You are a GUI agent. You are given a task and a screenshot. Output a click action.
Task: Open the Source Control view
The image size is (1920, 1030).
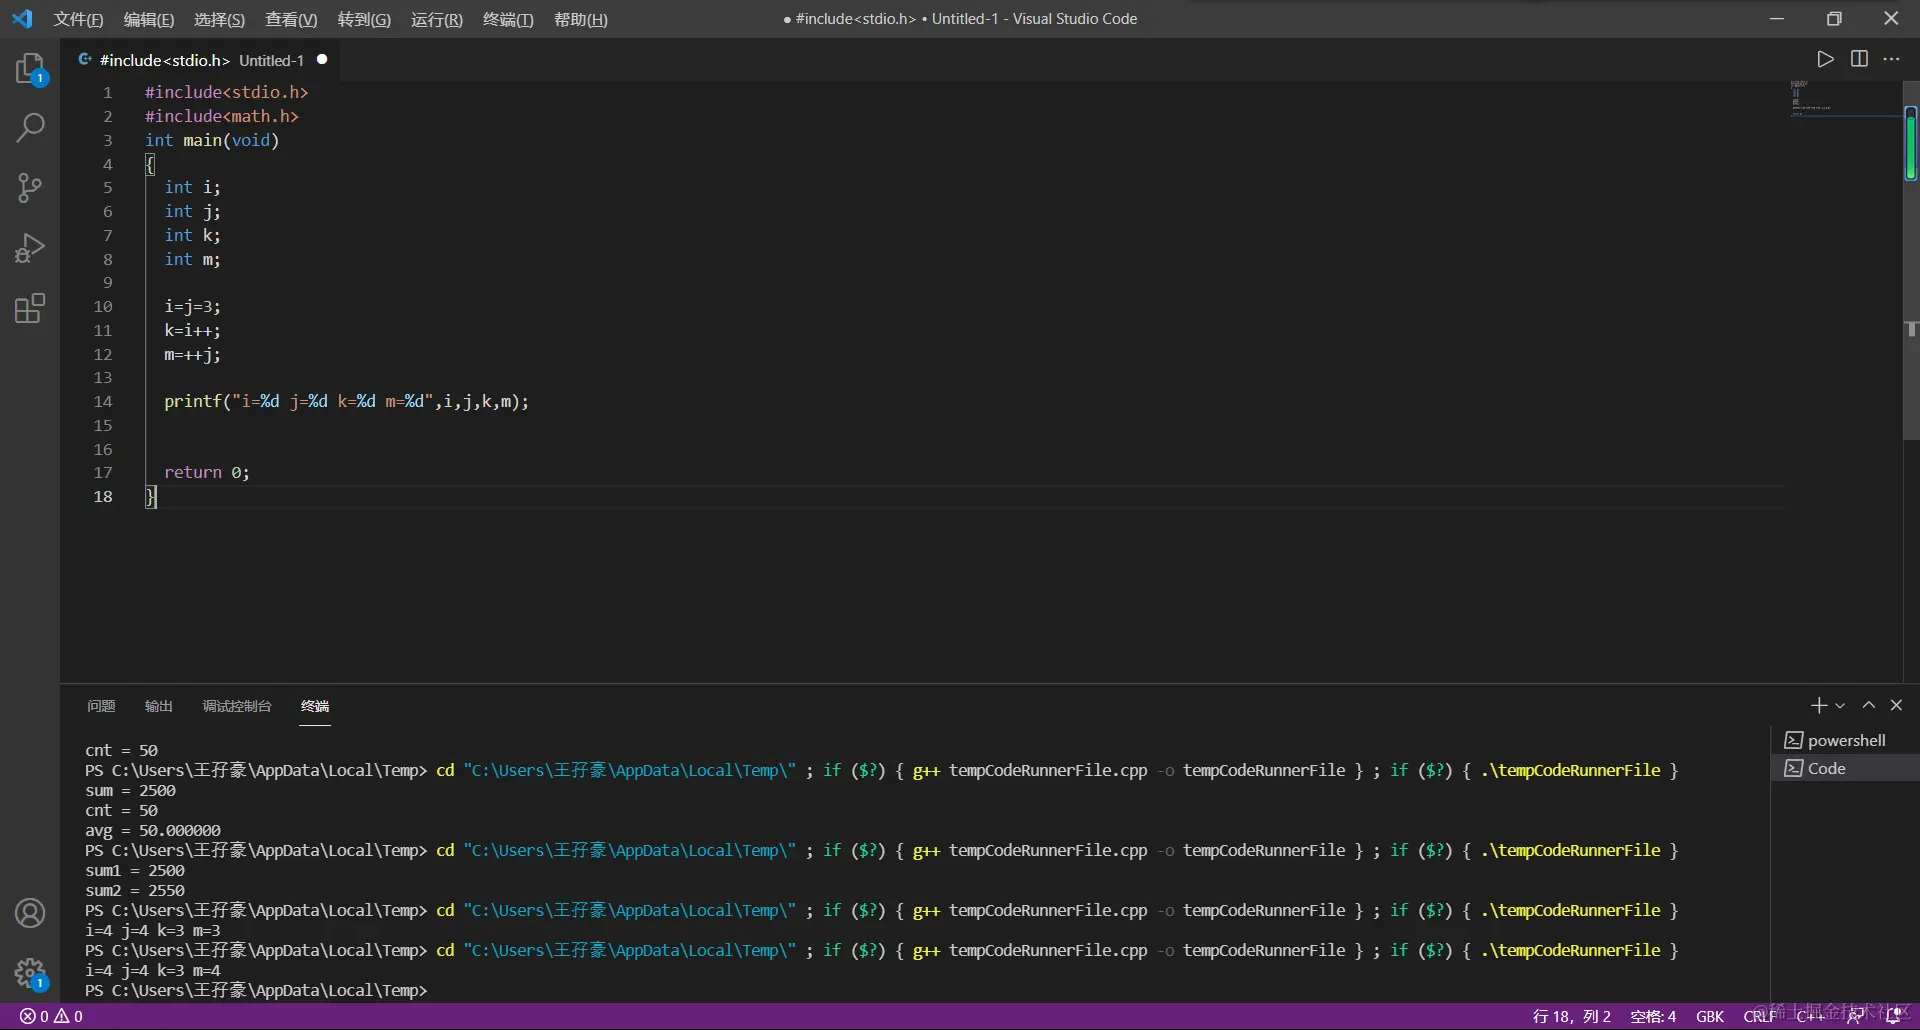point(30,188)
